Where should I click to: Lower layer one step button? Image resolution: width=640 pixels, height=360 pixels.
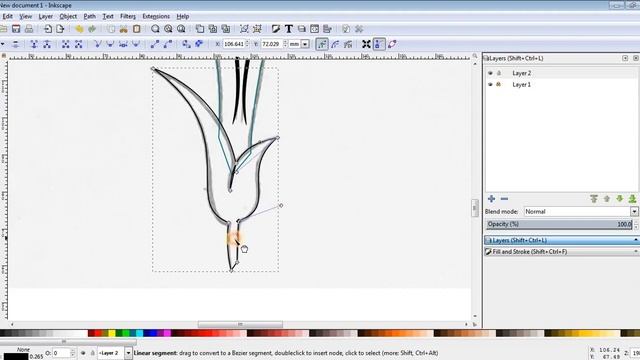[x=620, y=199]
